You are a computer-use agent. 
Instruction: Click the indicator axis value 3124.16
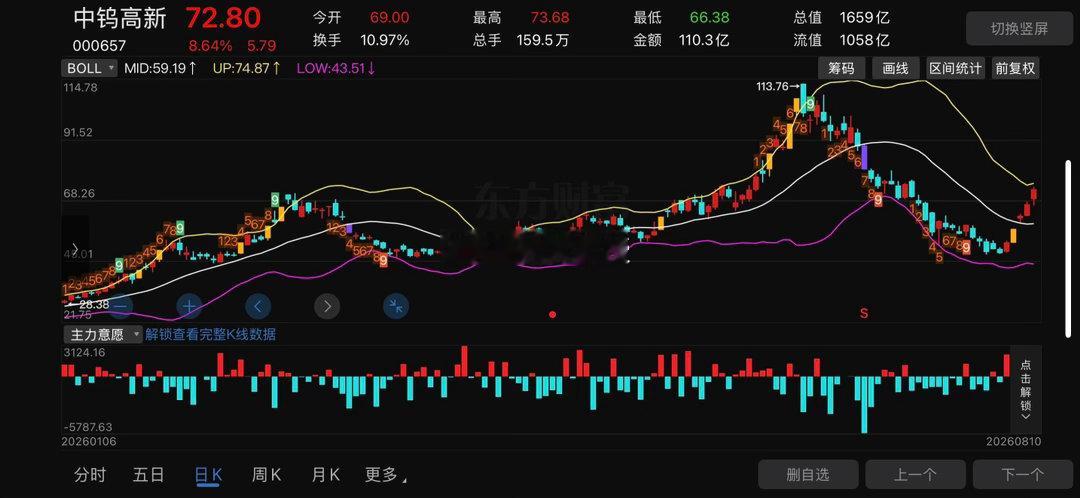84,352
